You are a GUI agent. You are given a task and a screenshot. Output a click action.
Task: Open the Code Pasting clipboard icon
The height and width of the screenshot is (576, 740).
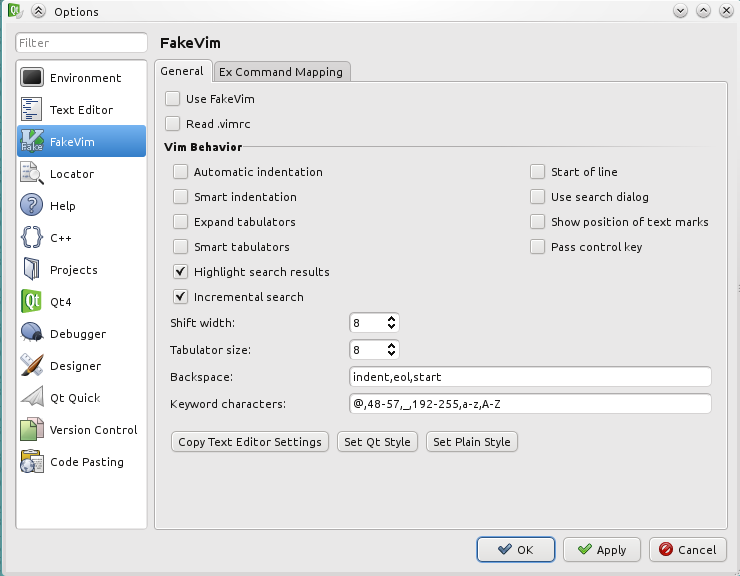pyautogui.click(x=32, y=461)
